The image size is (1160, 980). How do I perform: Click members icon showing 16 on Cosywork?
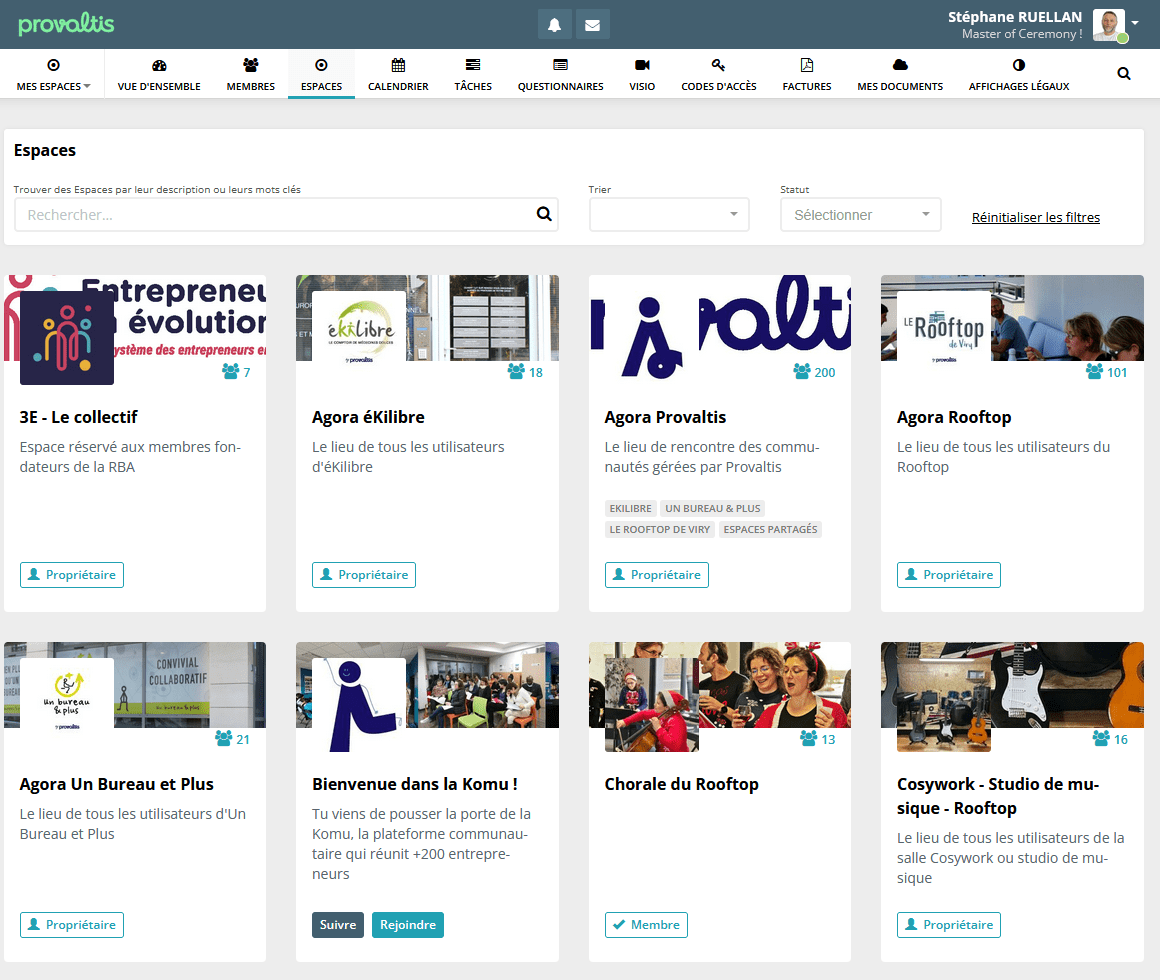(1110, 739)
